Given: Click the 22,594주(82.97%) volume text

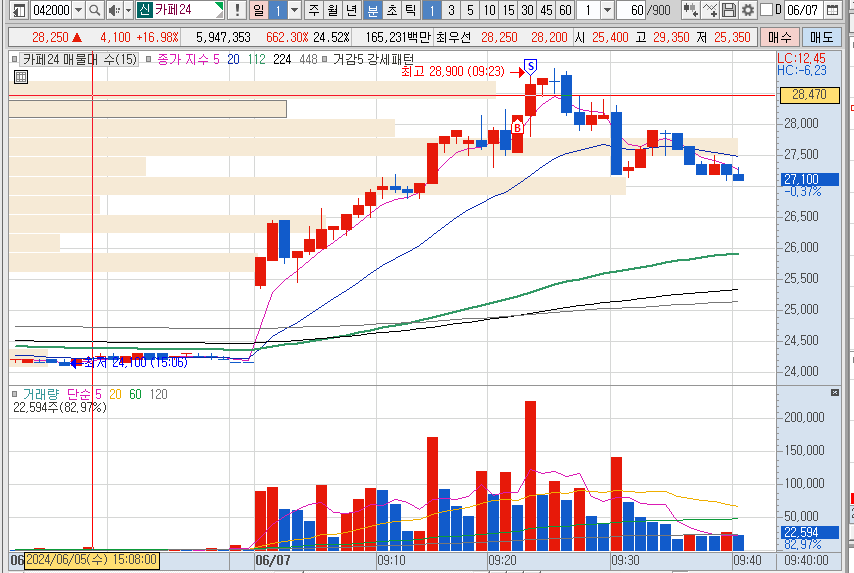Looking at the screenshot, I should 60,407.
